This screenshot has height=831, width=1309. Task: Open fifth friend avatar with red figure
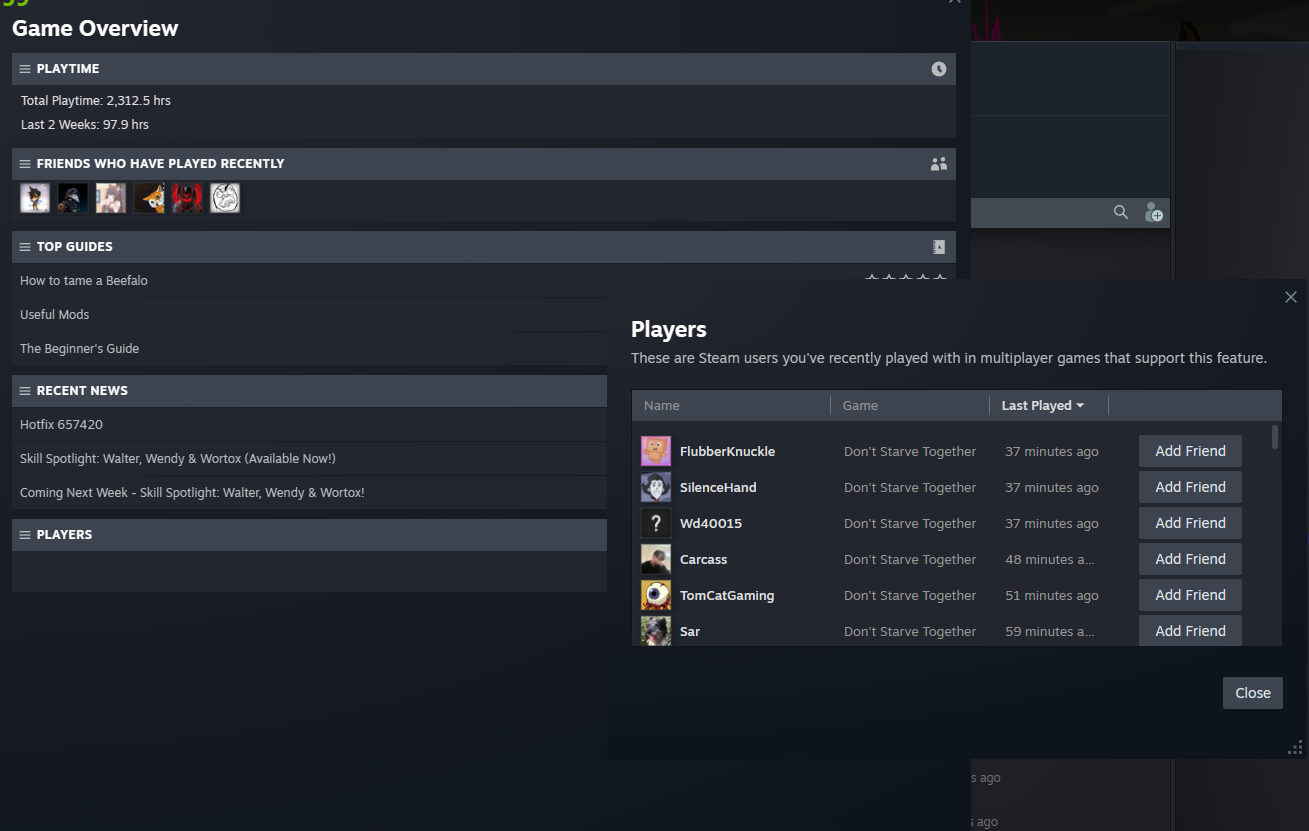(x=187, y=198)
